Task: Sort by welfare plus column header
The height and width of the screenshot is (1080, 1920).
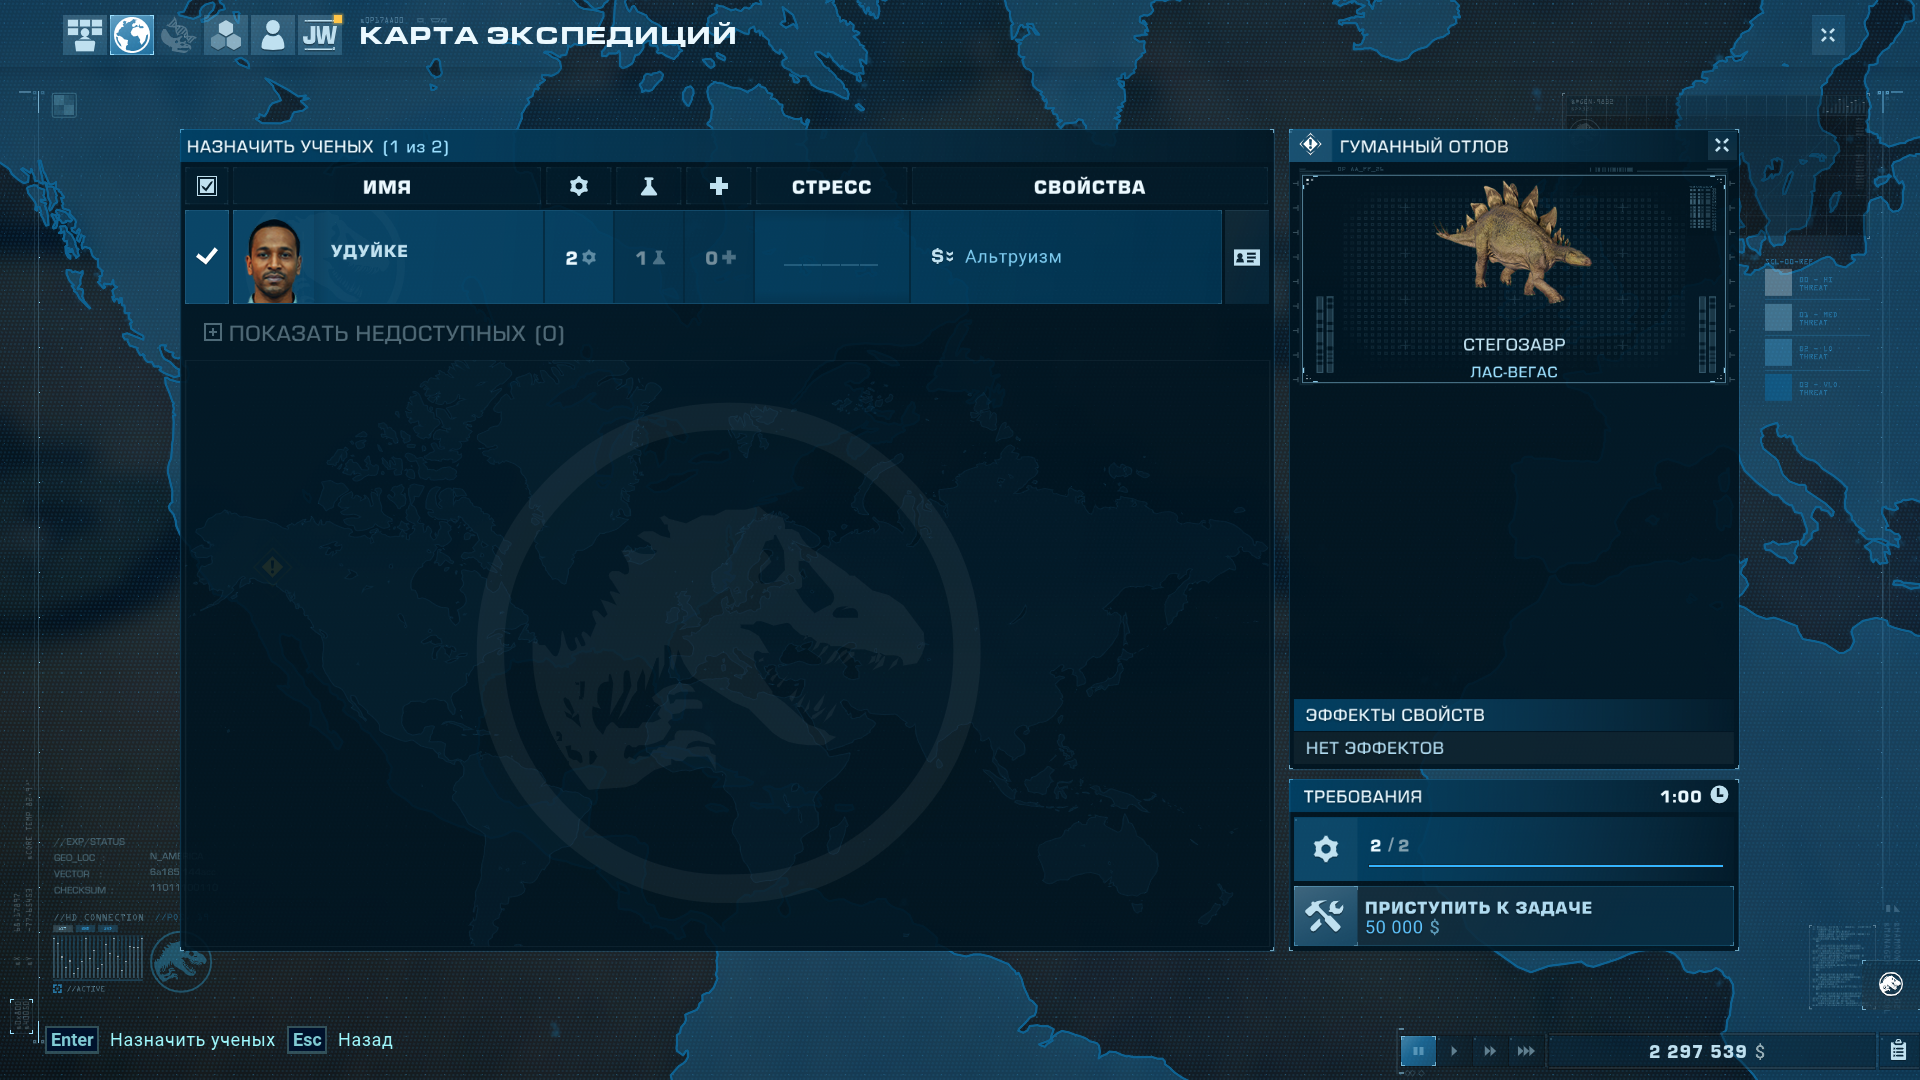Action: pos(718,186)
